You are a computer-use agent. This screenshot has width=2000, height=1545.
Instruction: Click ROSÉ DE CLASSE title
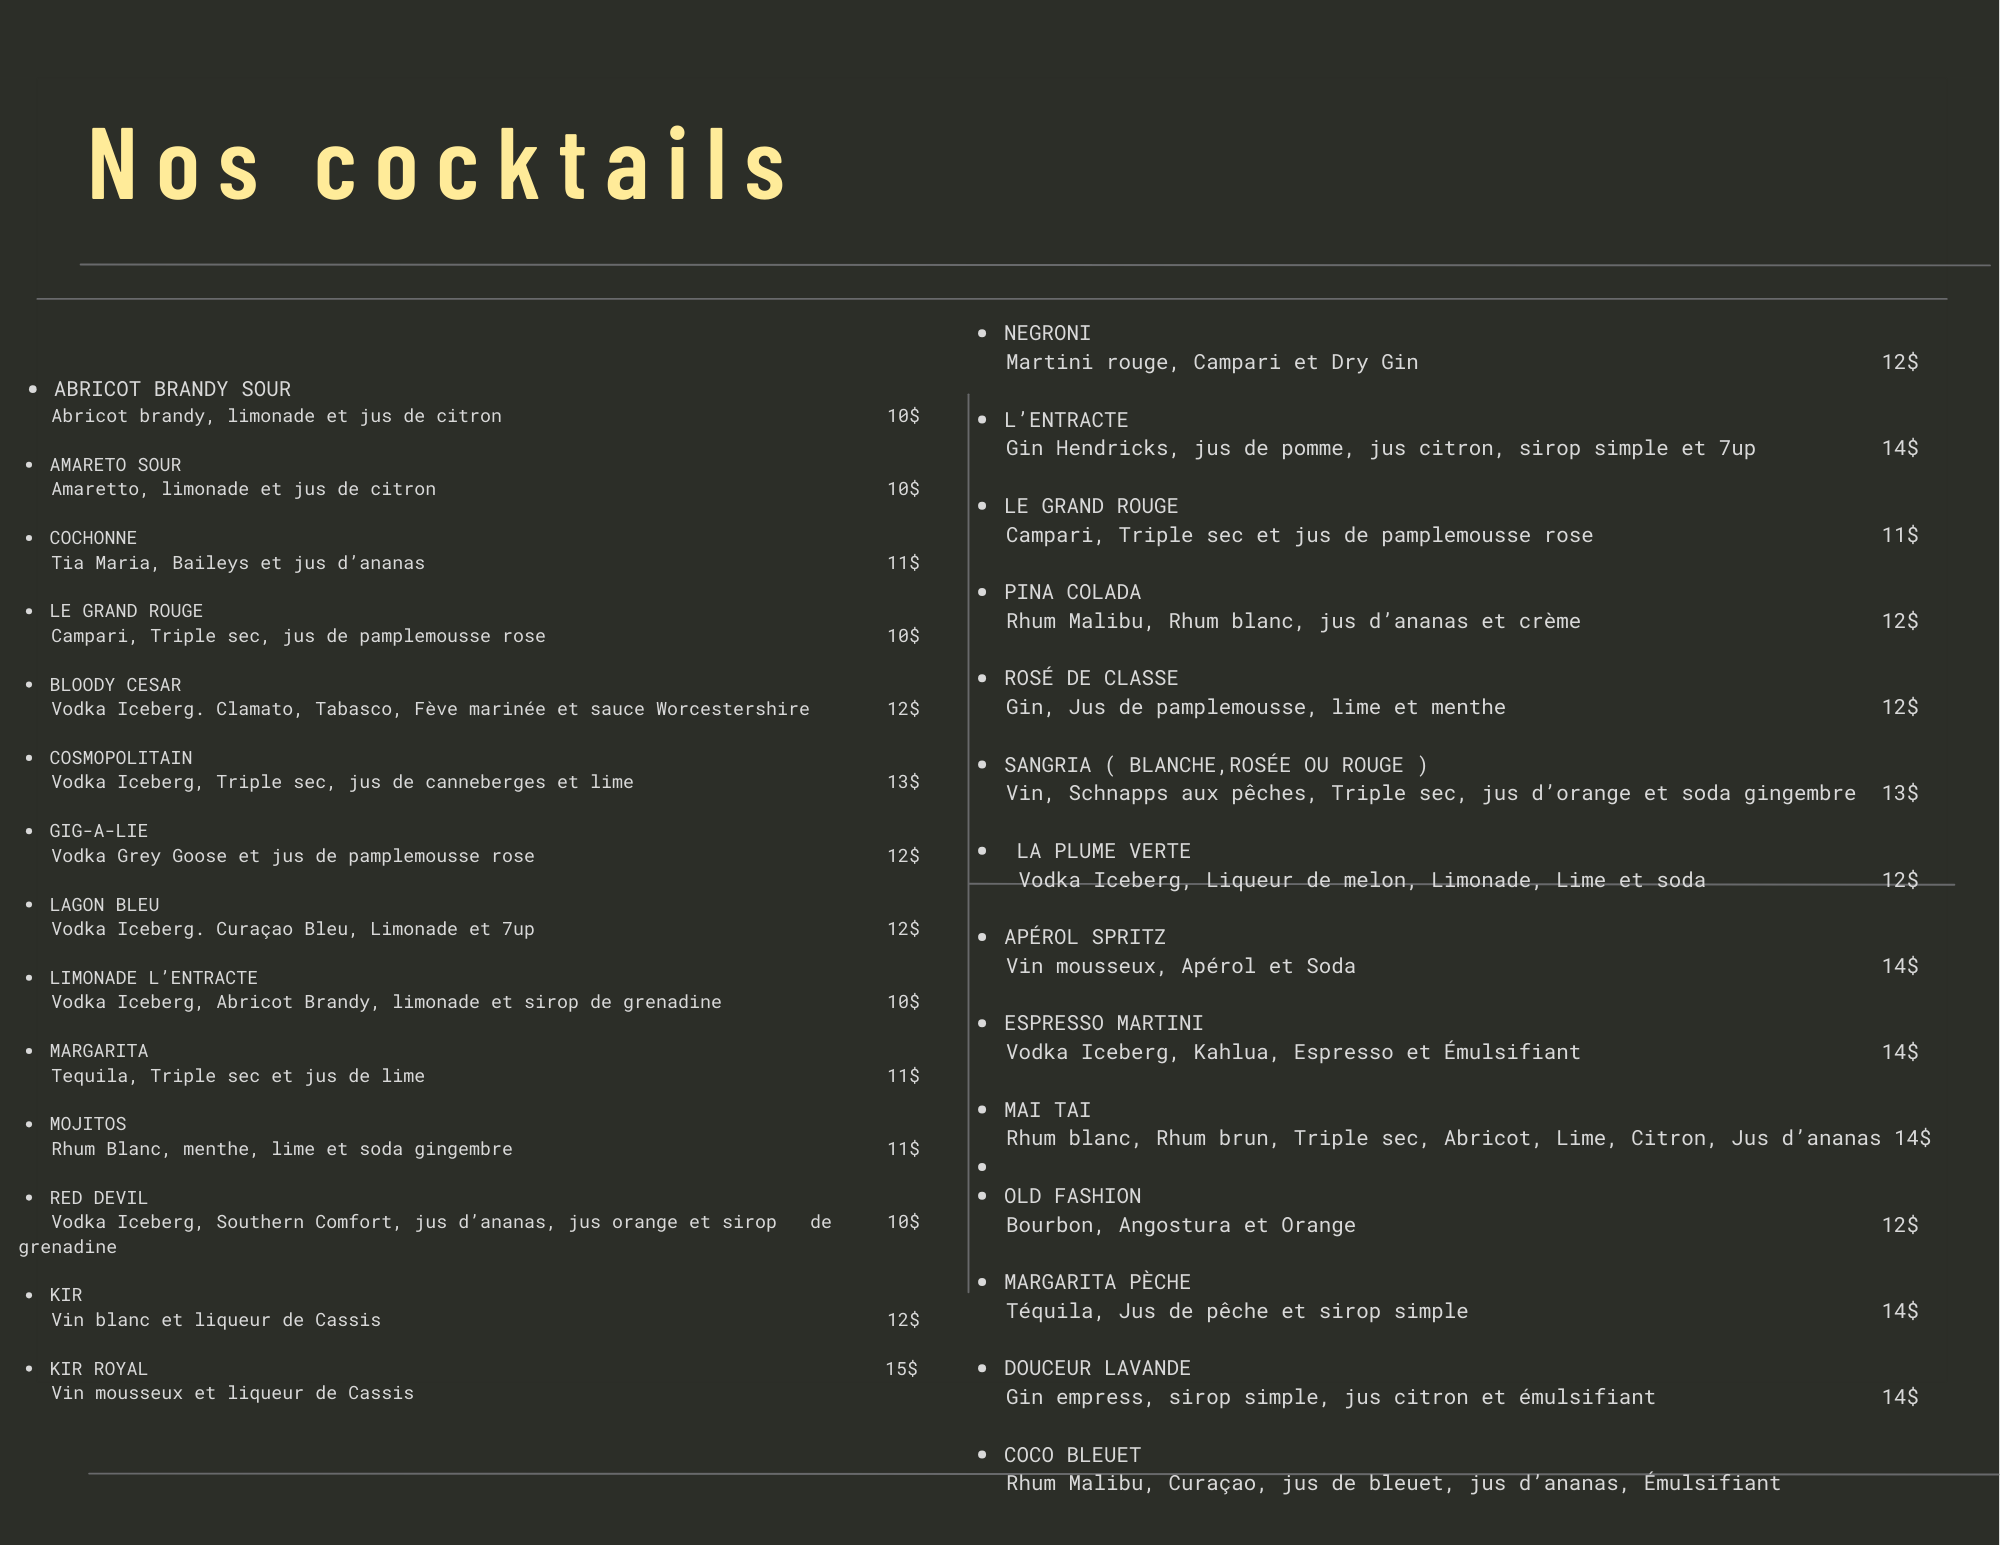(x=1090, y=678)
